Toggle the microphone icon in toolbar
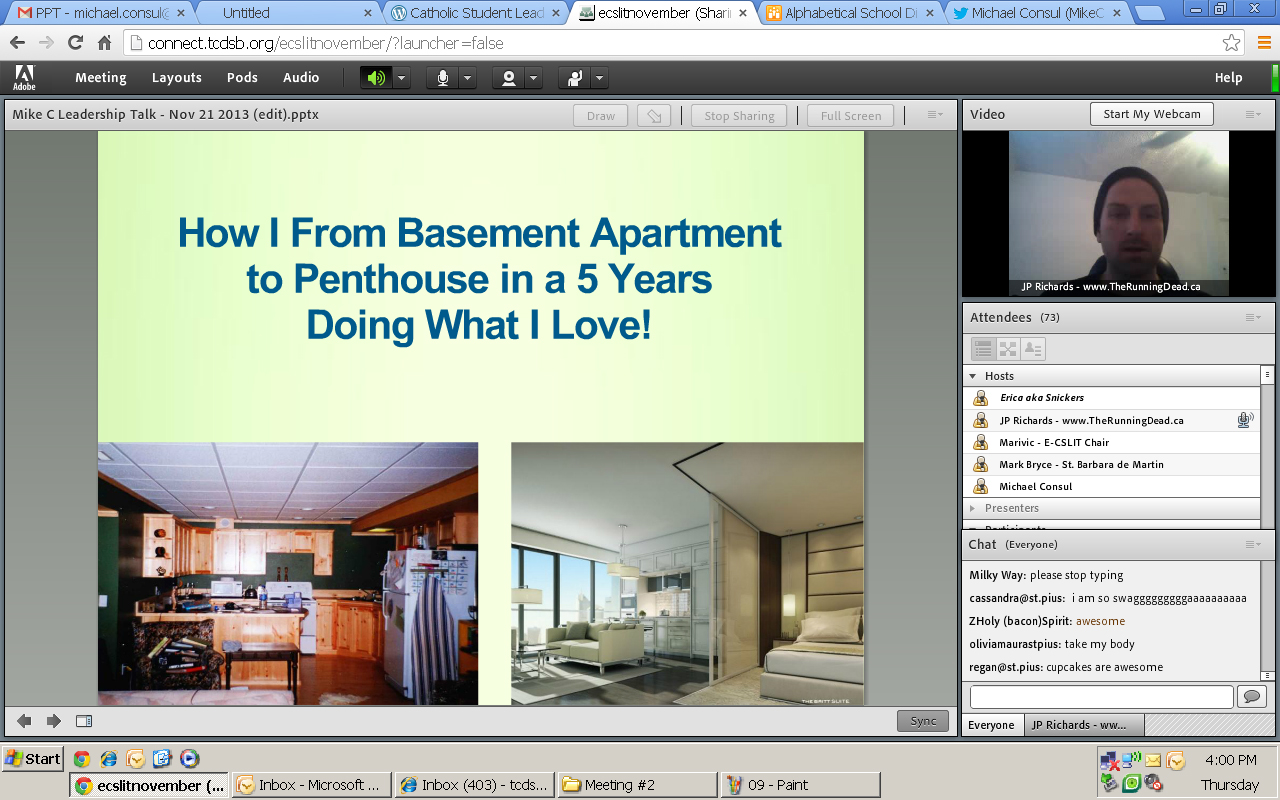The height and width of the screenshot is (800, 1280). point(442,78)
